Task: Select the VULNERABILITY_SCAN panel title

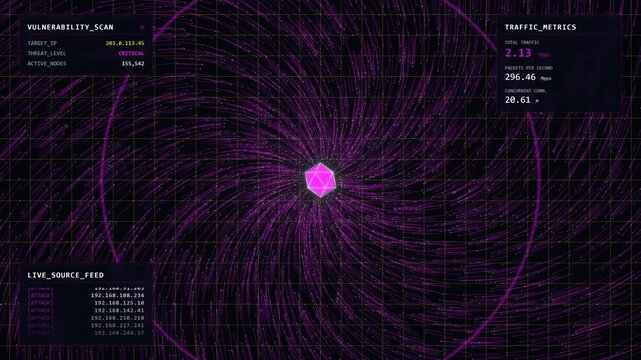Action: [70, 27]
